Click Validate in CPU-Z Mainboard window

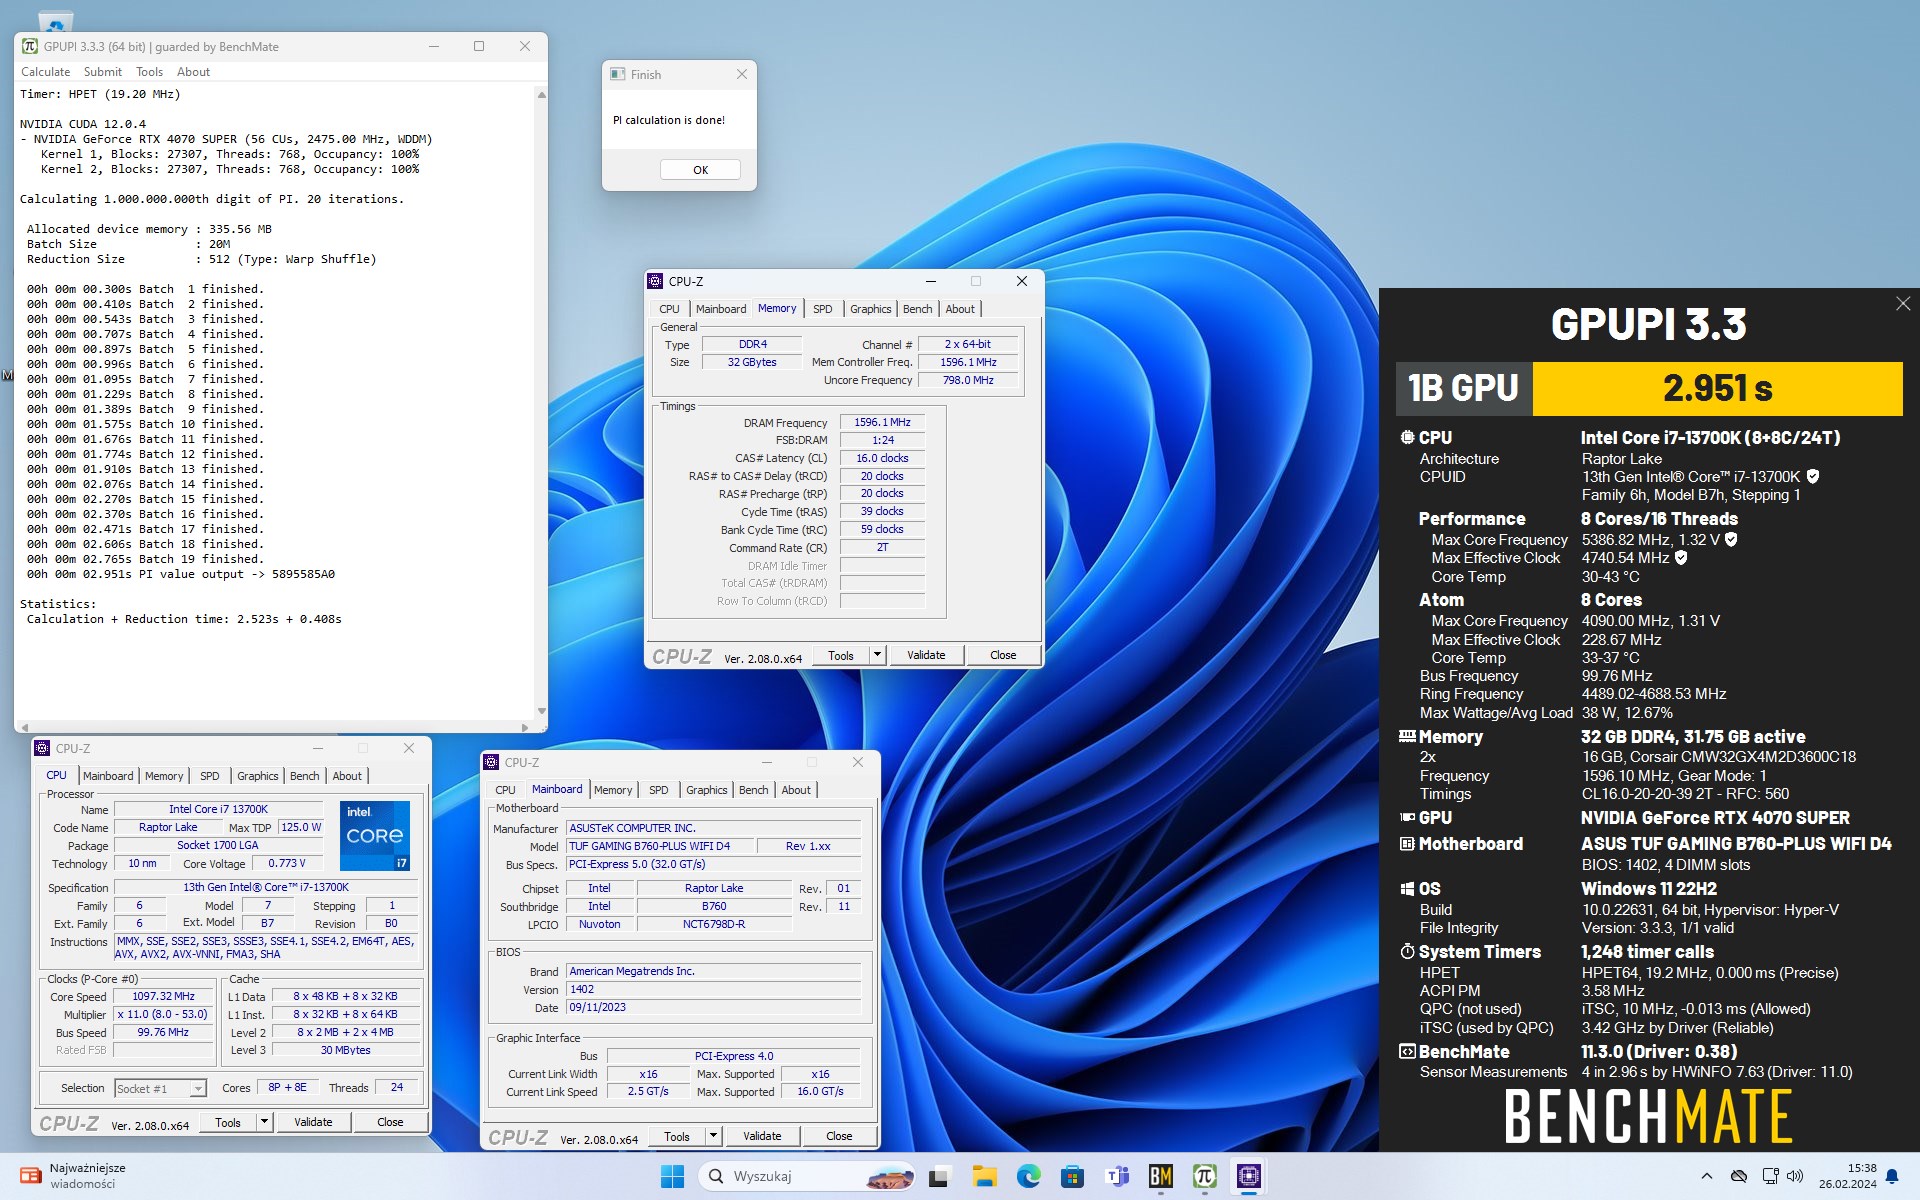point(762,1136)
